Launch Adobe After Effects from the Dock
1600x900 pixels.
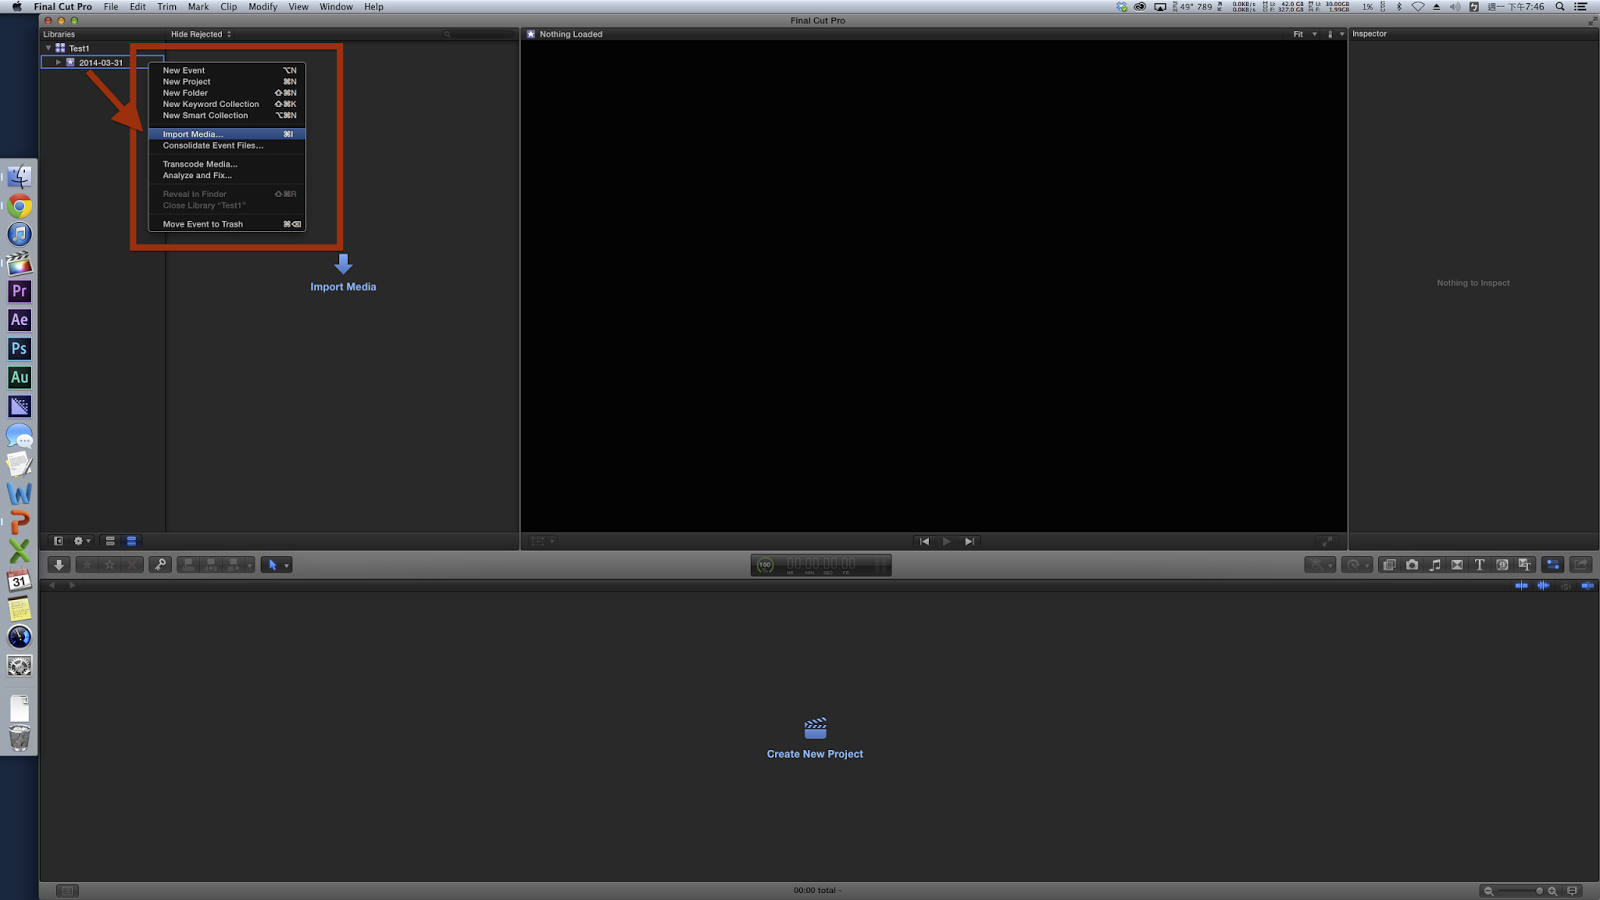pyautogui.click(x=19, y=320)
